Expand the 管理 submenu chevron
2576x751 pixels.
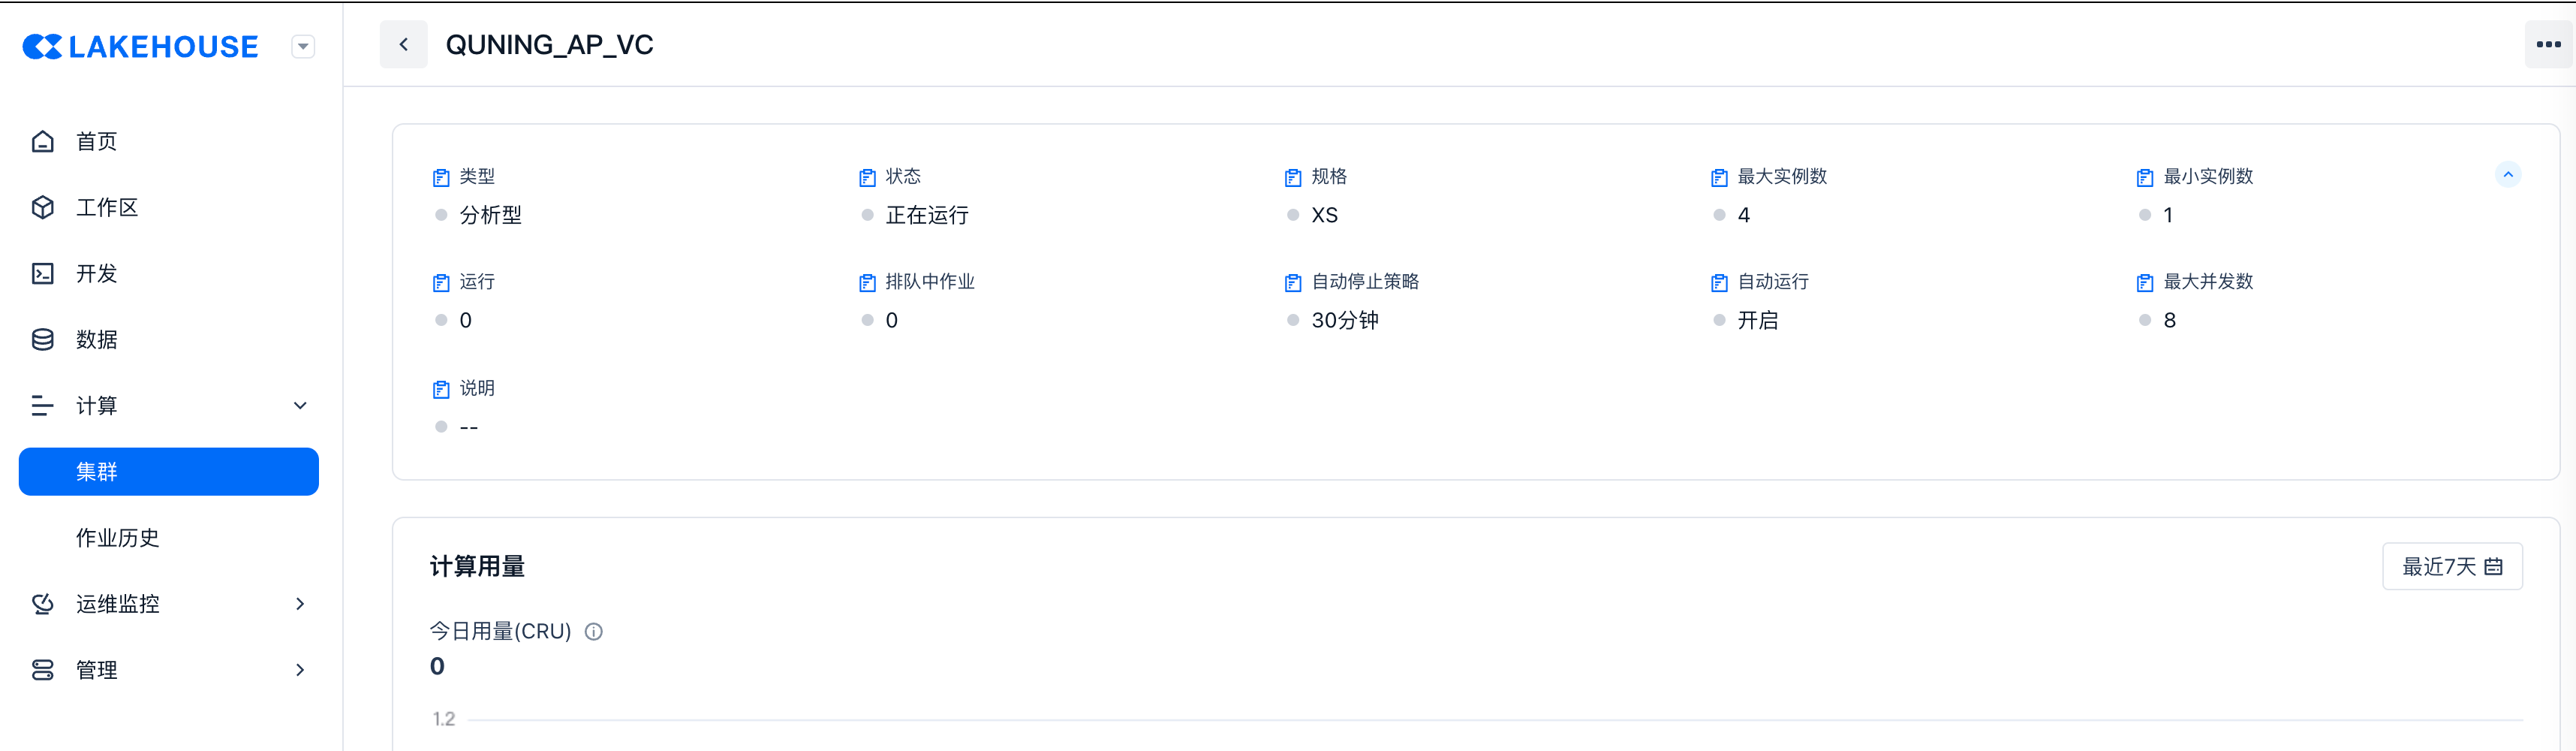[x=300, y=670]
